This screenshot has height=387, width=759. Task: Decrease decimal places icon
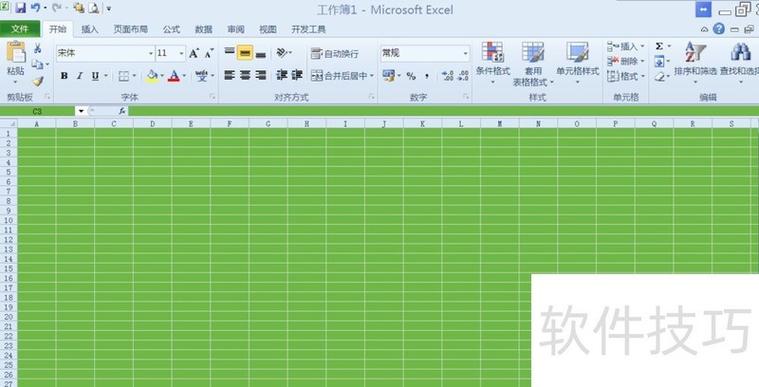463,76
